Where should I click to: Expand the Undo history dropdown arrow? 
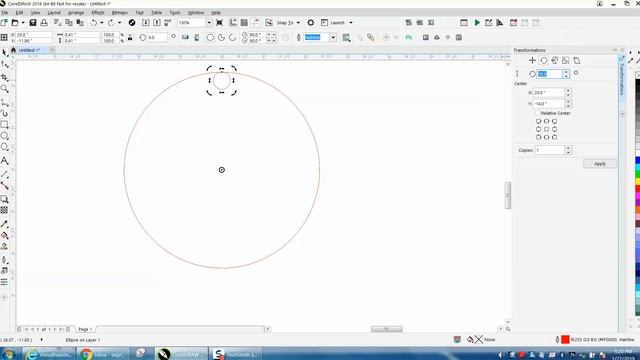tap(101, 23)
